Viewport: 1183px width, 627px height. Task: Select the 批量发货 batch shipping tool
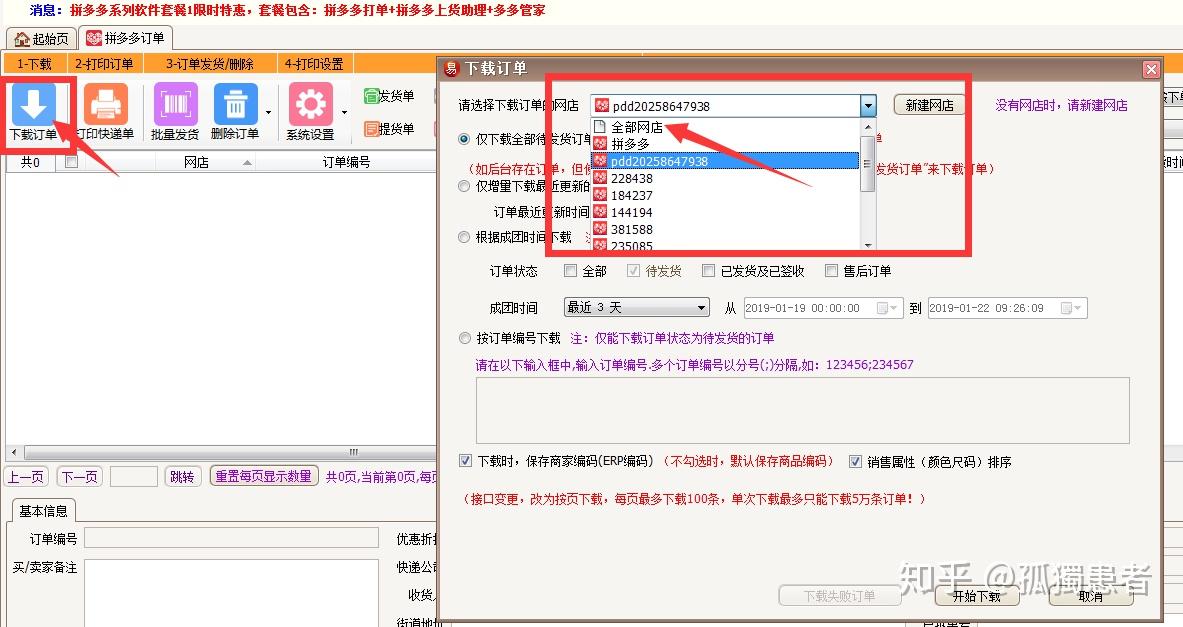173,103
